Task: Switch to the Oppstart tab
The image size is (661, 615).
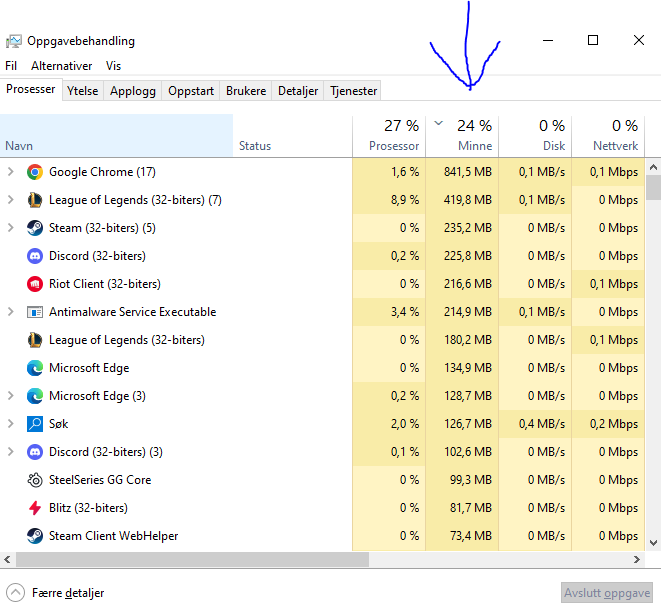Action: tap(191, 91)
